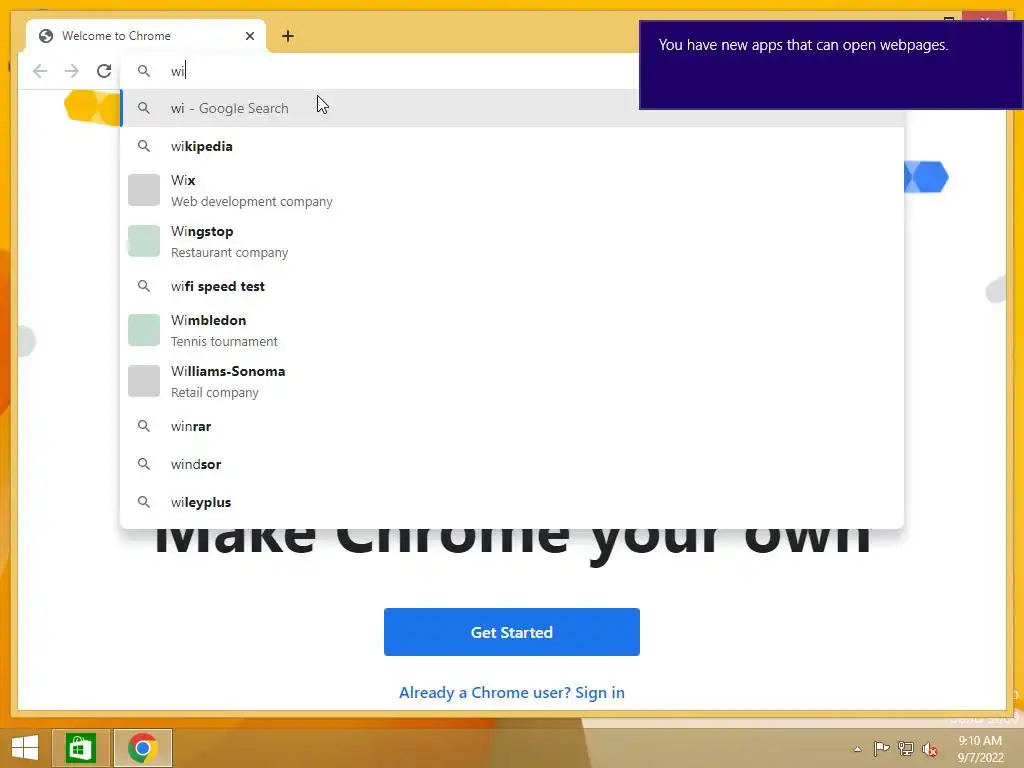1024x768 pixels.
Task: Open the Windows Start button
Action: tap(25, 748)
